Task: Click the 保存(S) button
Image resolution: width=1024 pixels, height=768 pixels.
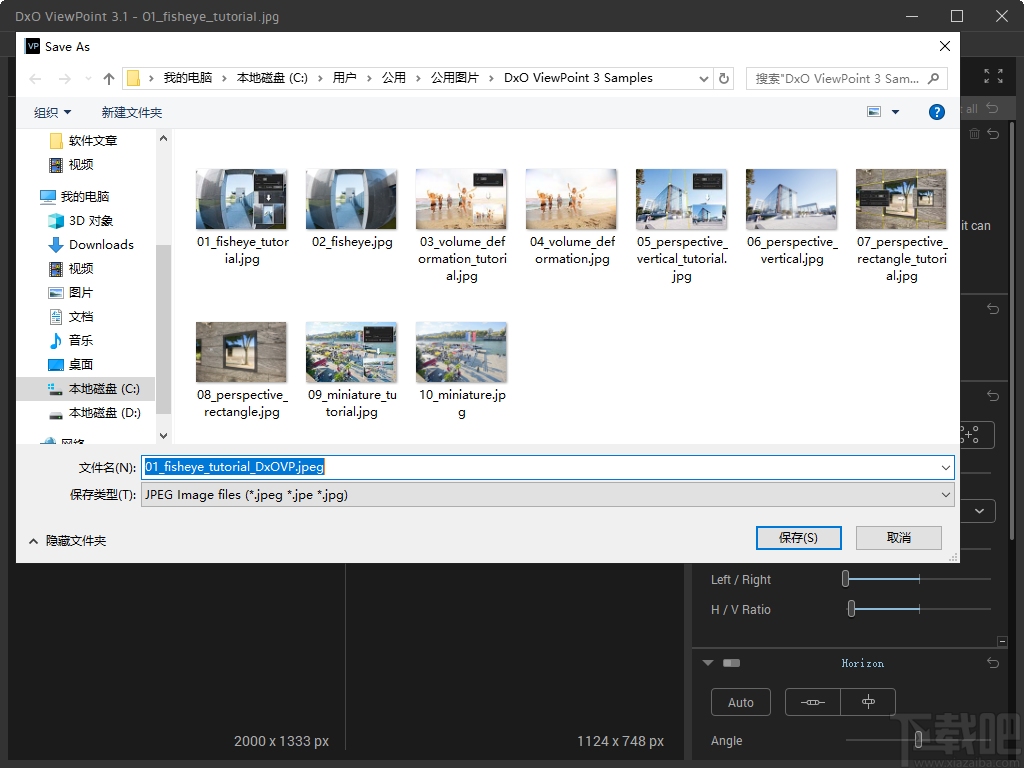Action: [798, 538]
